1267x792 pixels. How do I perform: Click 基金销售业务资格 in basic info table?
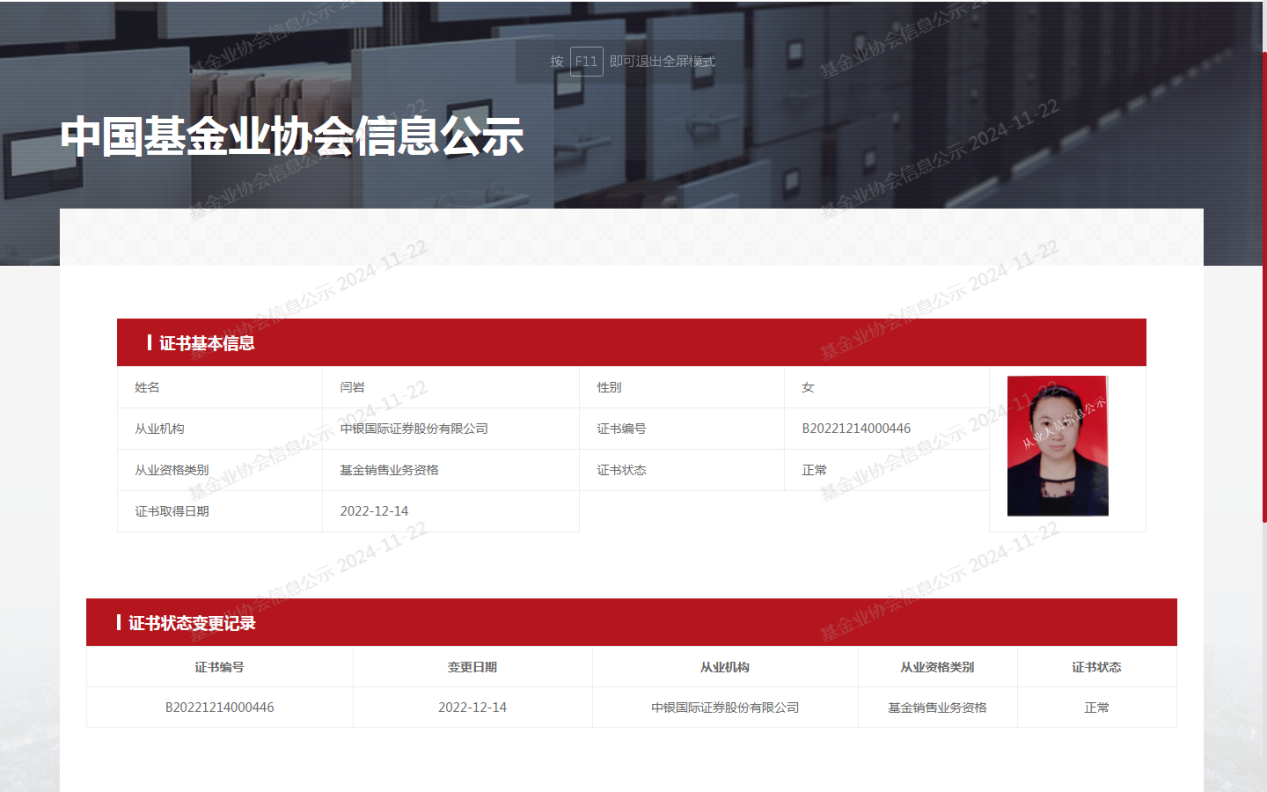[x=389, y=470]
